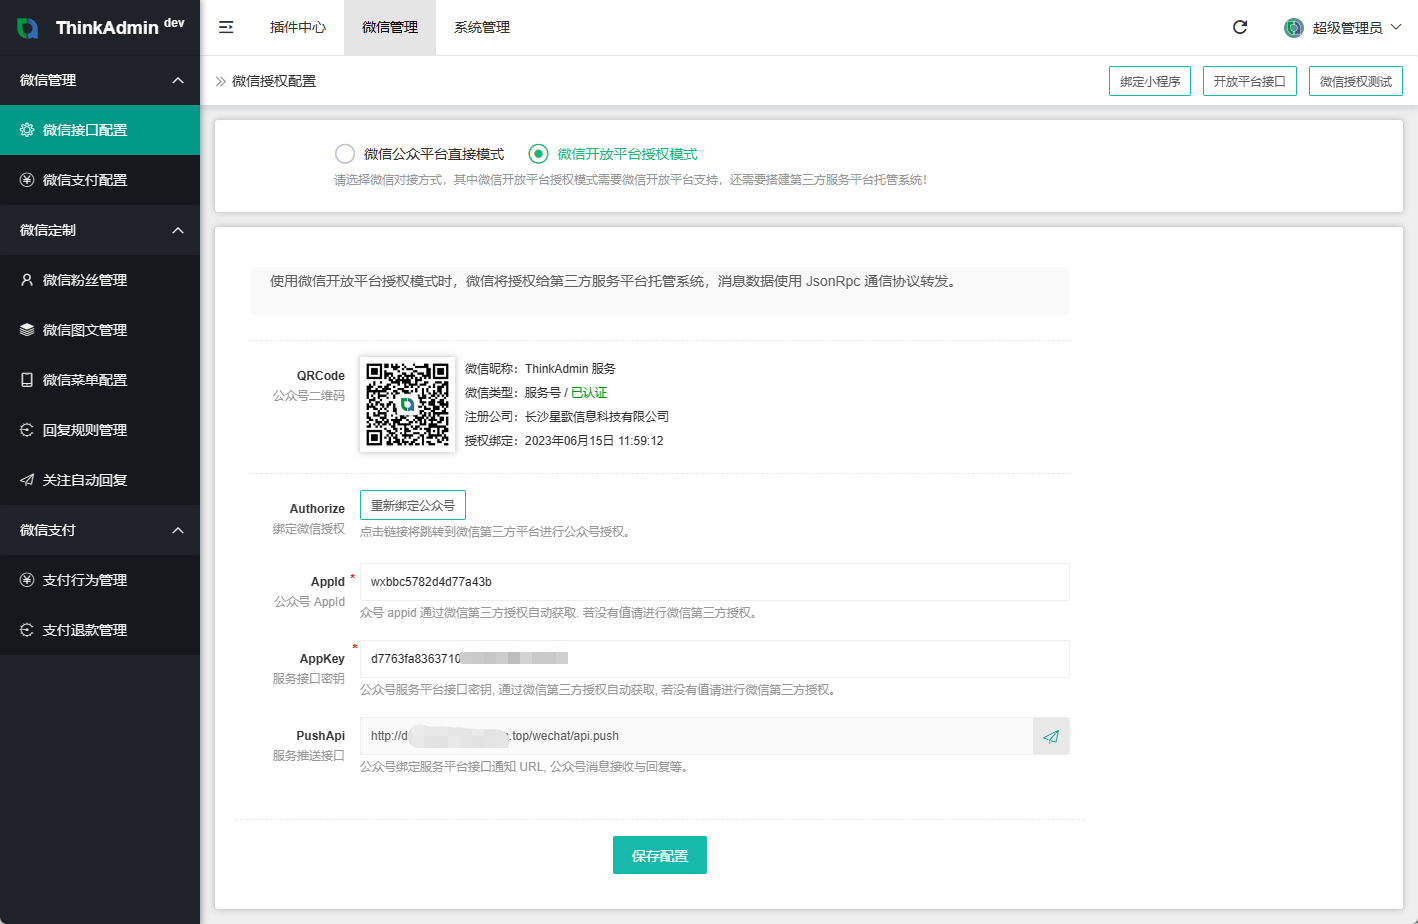Viewport: 1418px width, 924px height.
Task: Click the paper plane icon beside 关注自动回复
Action: 27,480
